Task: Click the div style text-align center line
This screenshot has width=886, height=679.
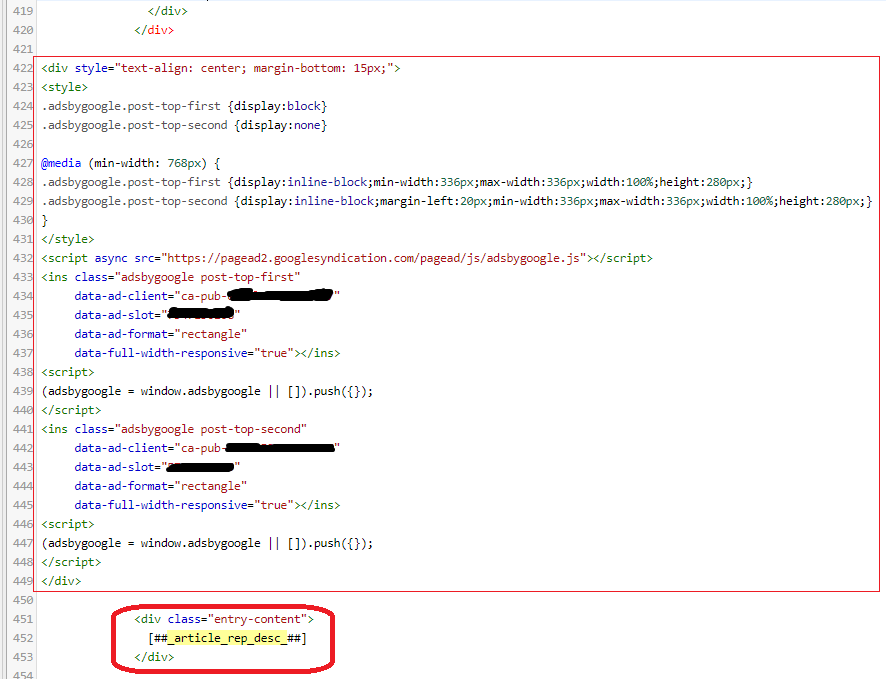Action: pos(221,68)
